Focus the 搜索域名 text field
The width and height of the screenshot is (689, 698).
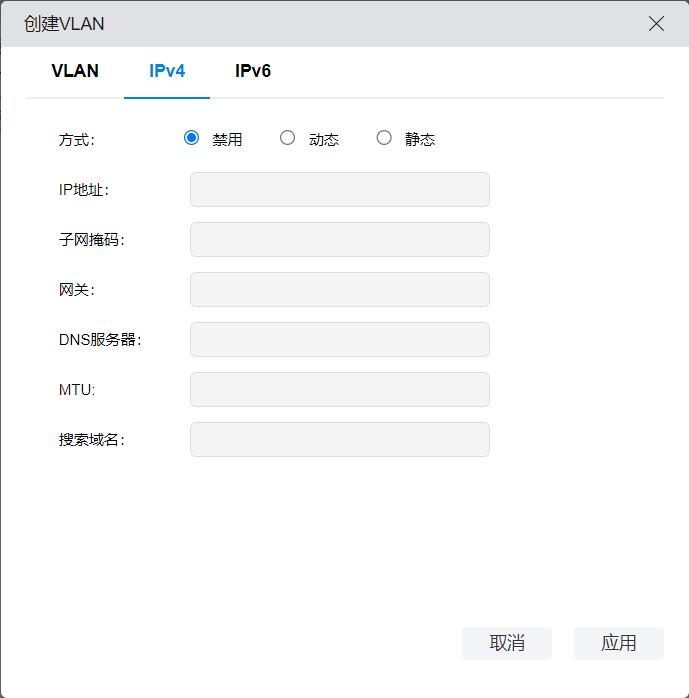(339, 439)
